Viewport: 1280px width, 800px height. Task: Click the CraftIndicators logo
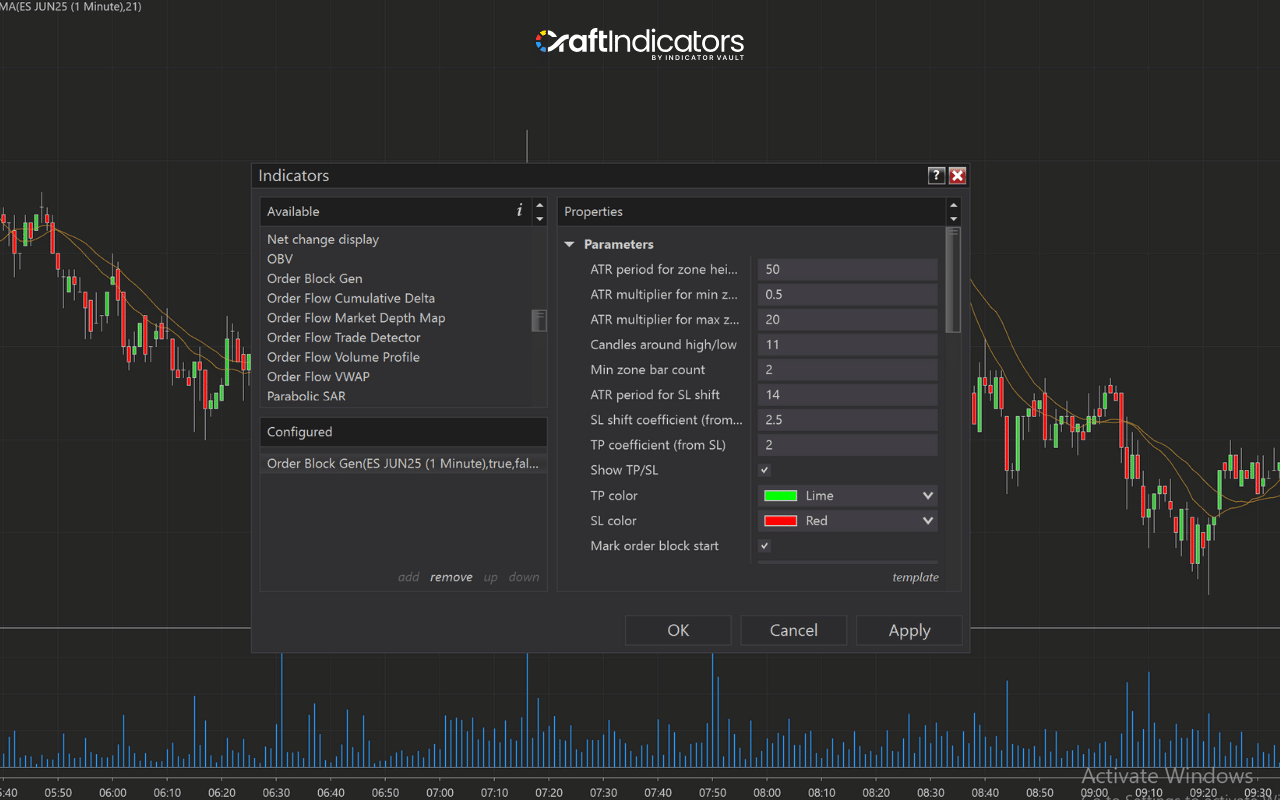(639, 43)
